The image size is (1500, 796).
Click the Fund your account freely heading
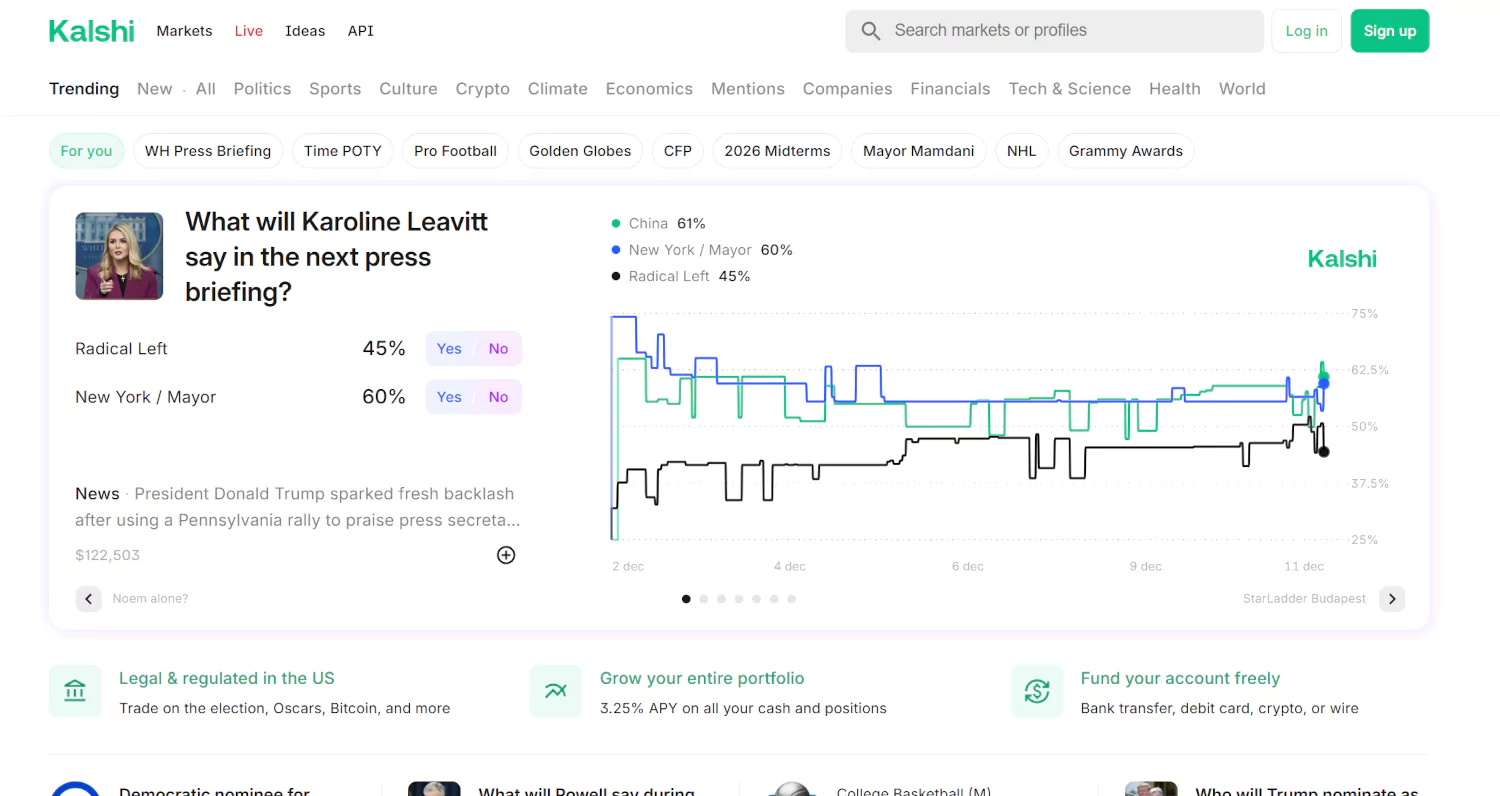click(1180, 678)
